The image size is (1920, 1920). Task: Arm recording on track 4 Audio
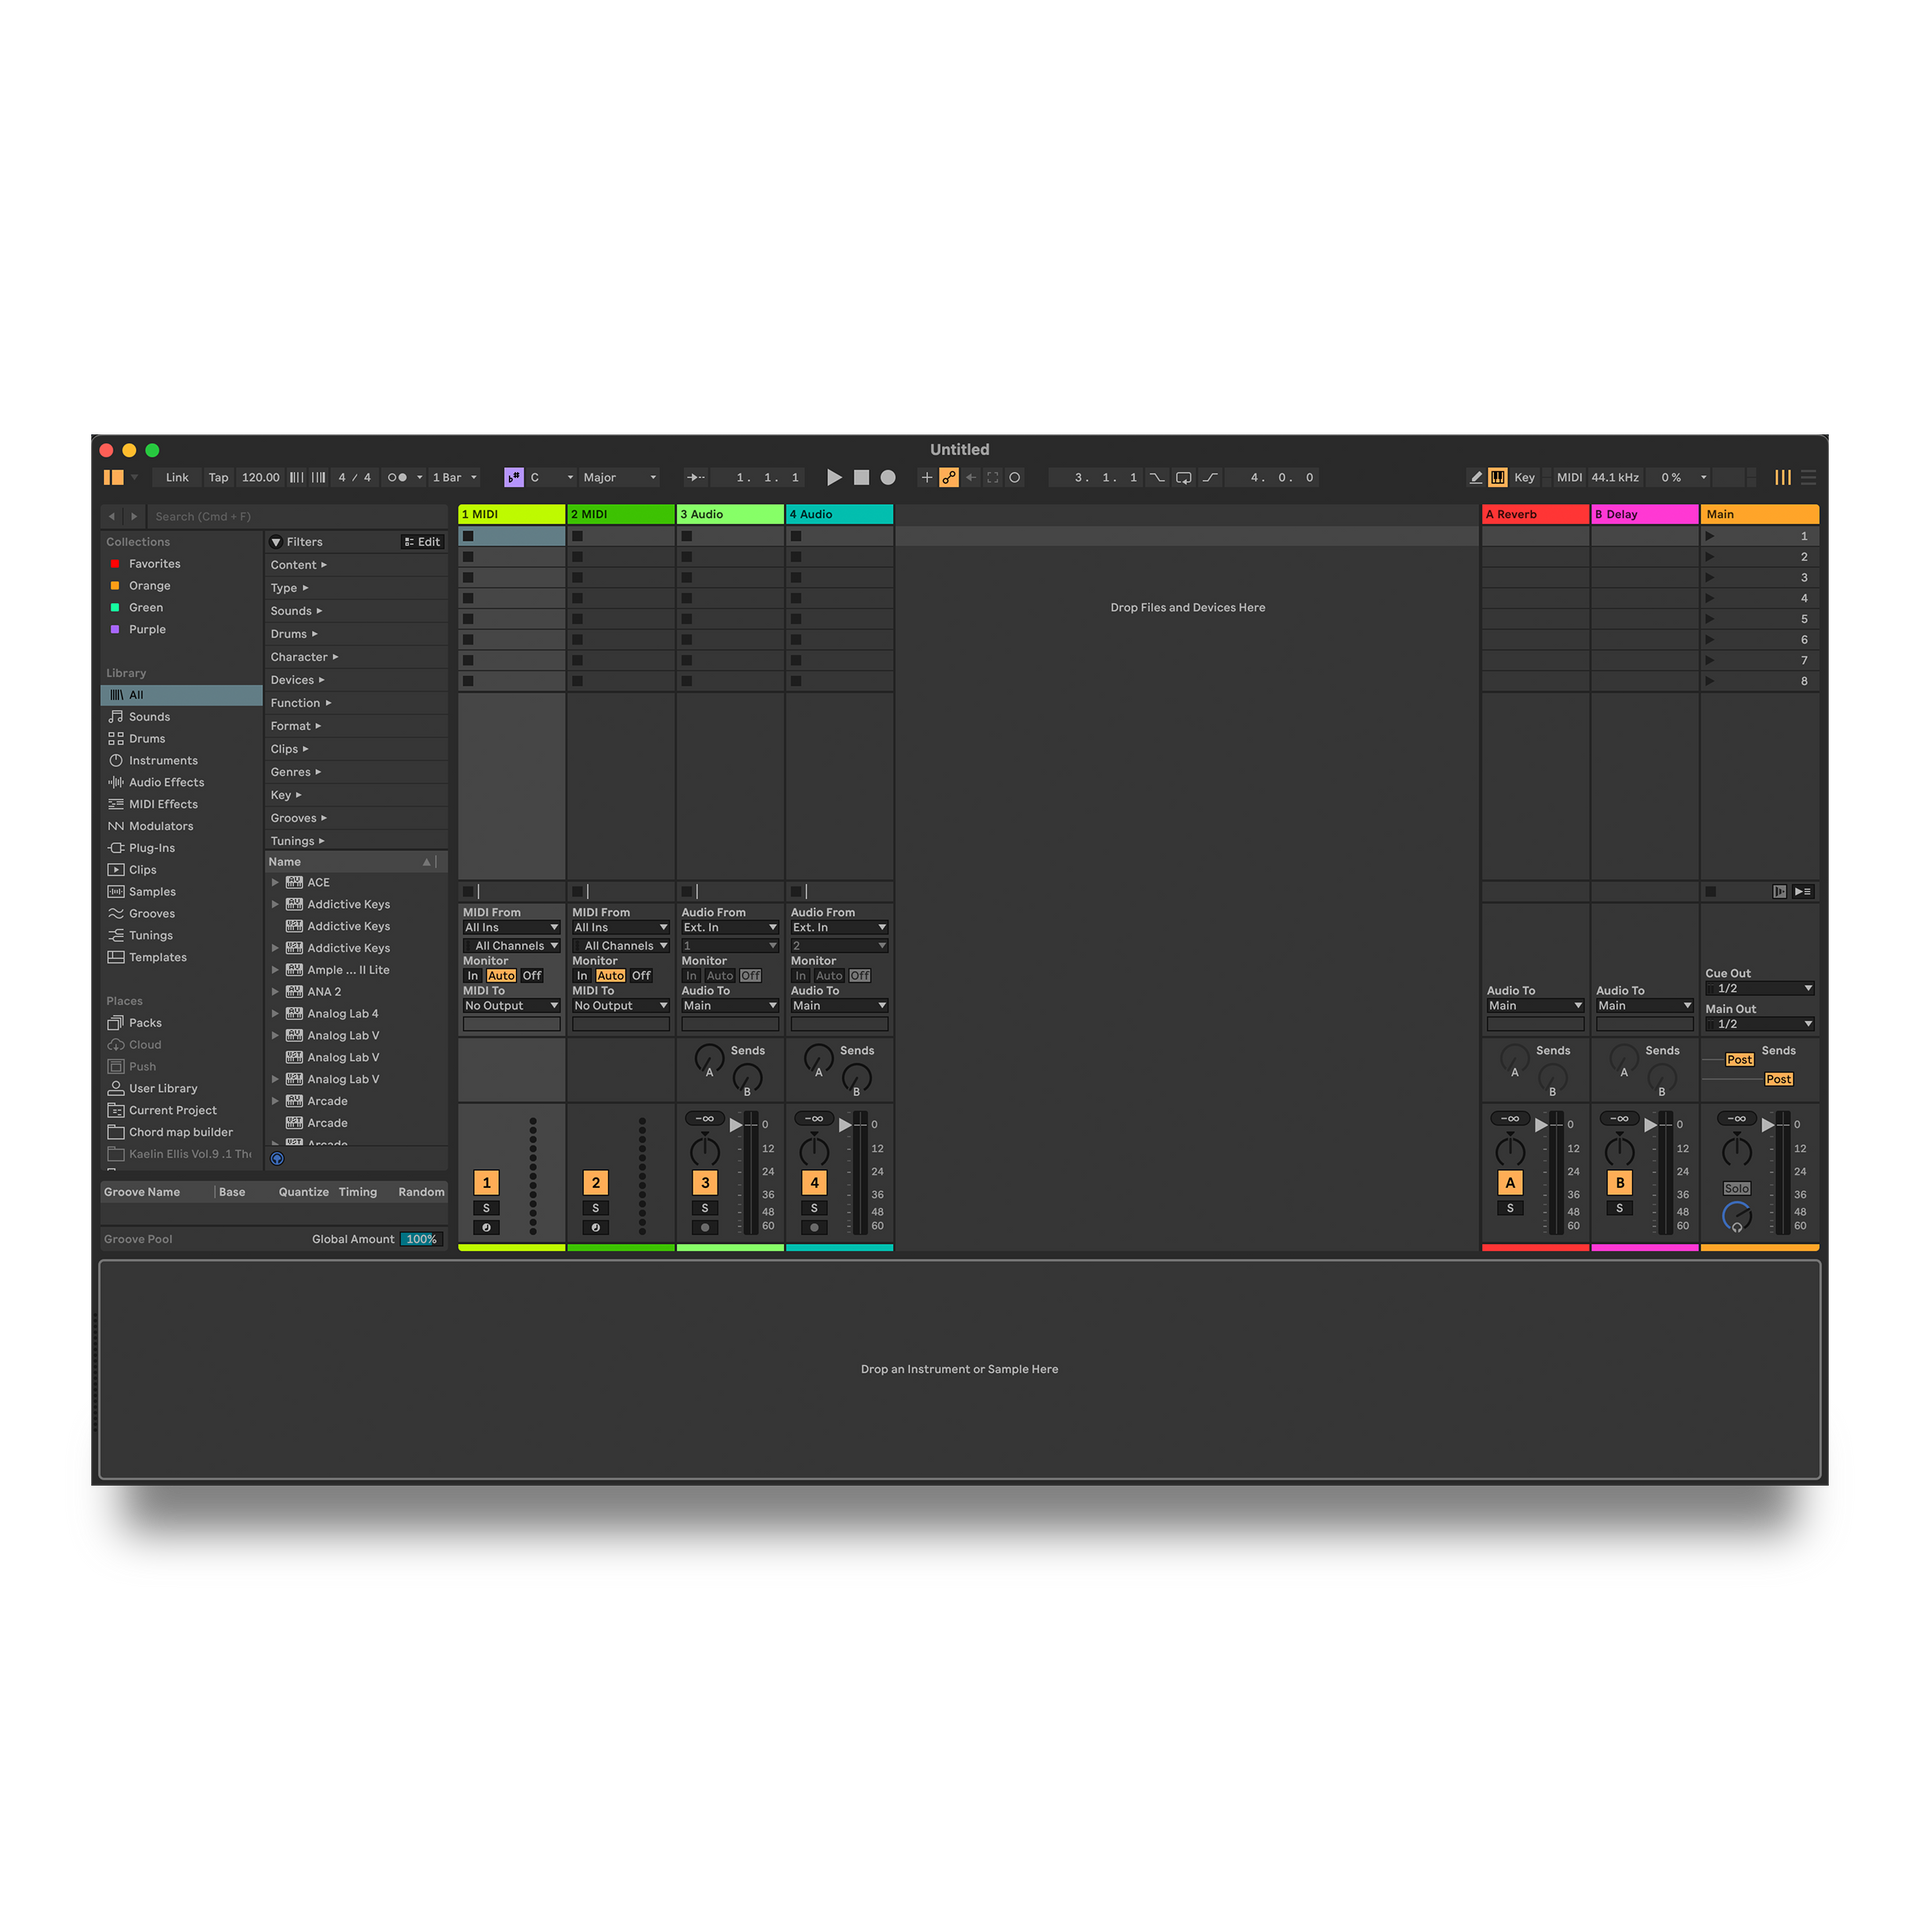(x=813, y=1227)
